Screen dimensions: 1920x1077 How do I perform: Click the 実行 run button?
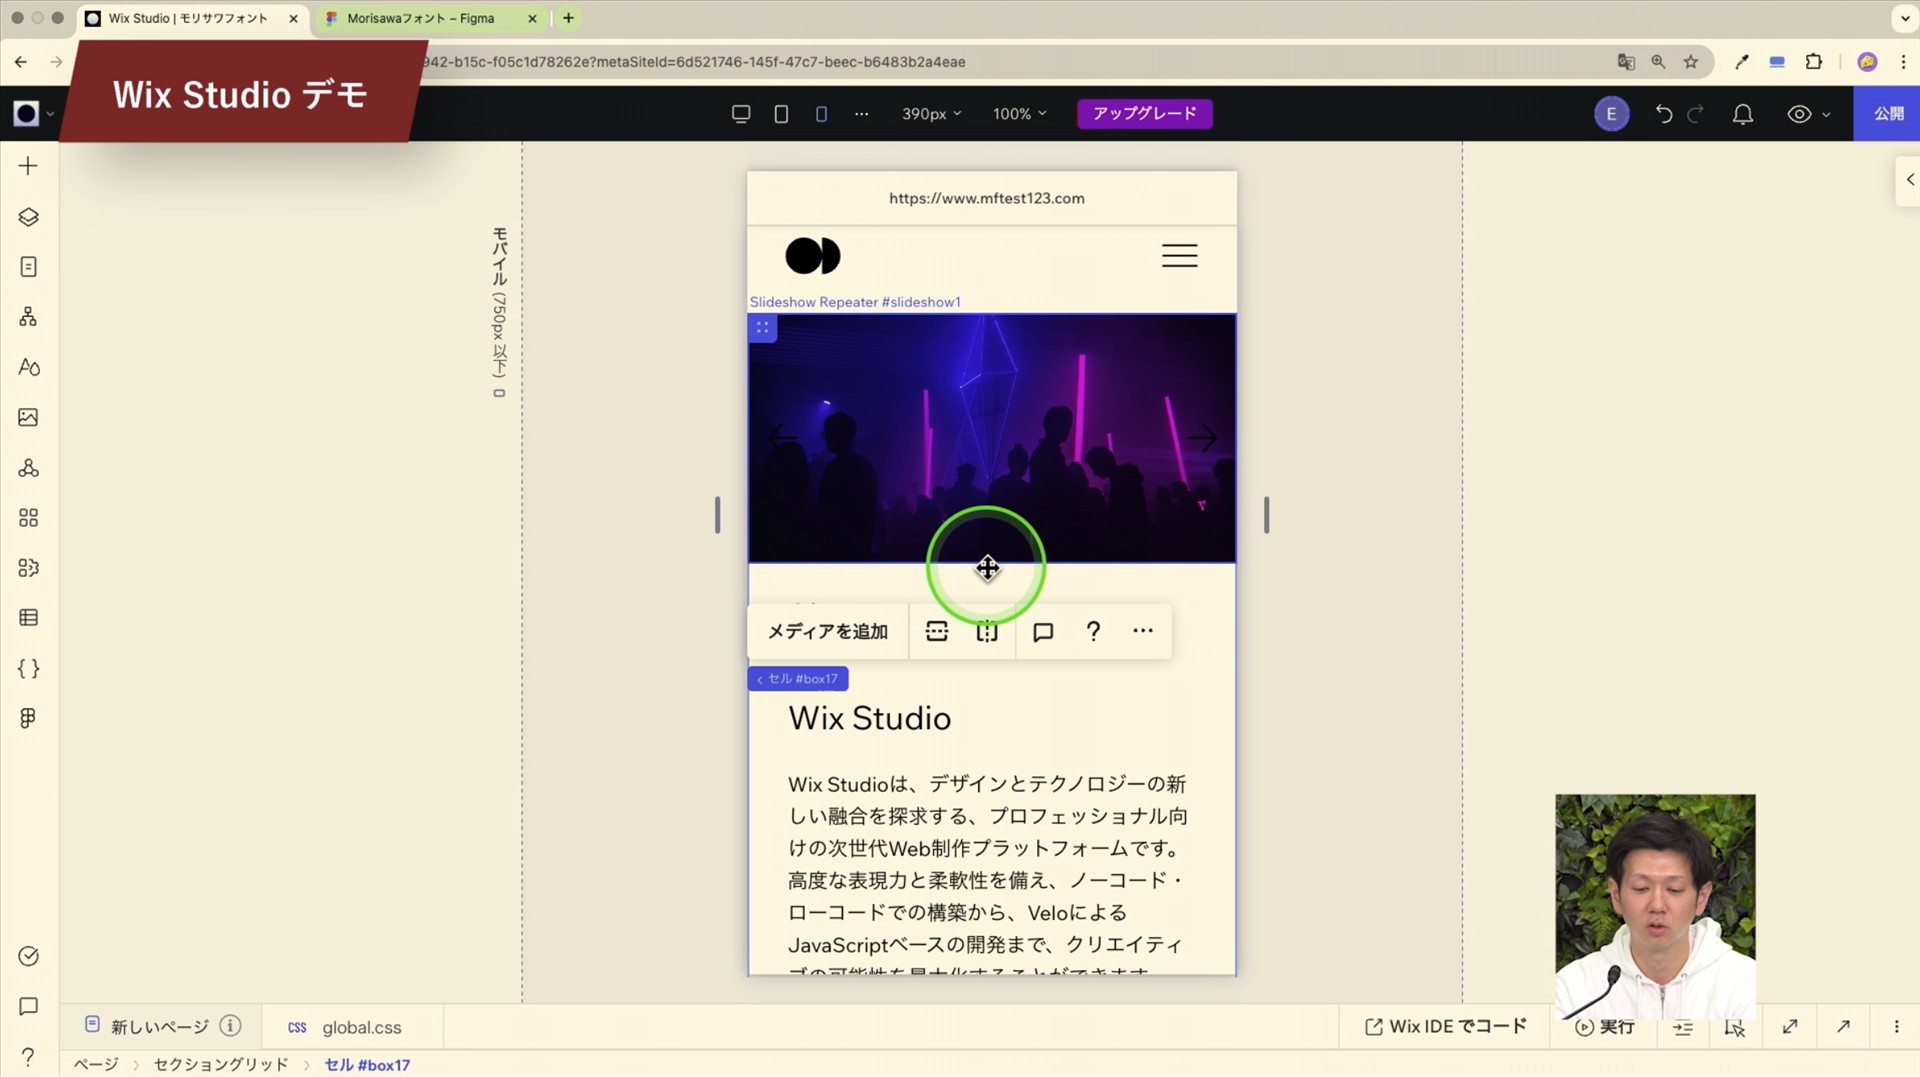click(x=1605, y=1027)
